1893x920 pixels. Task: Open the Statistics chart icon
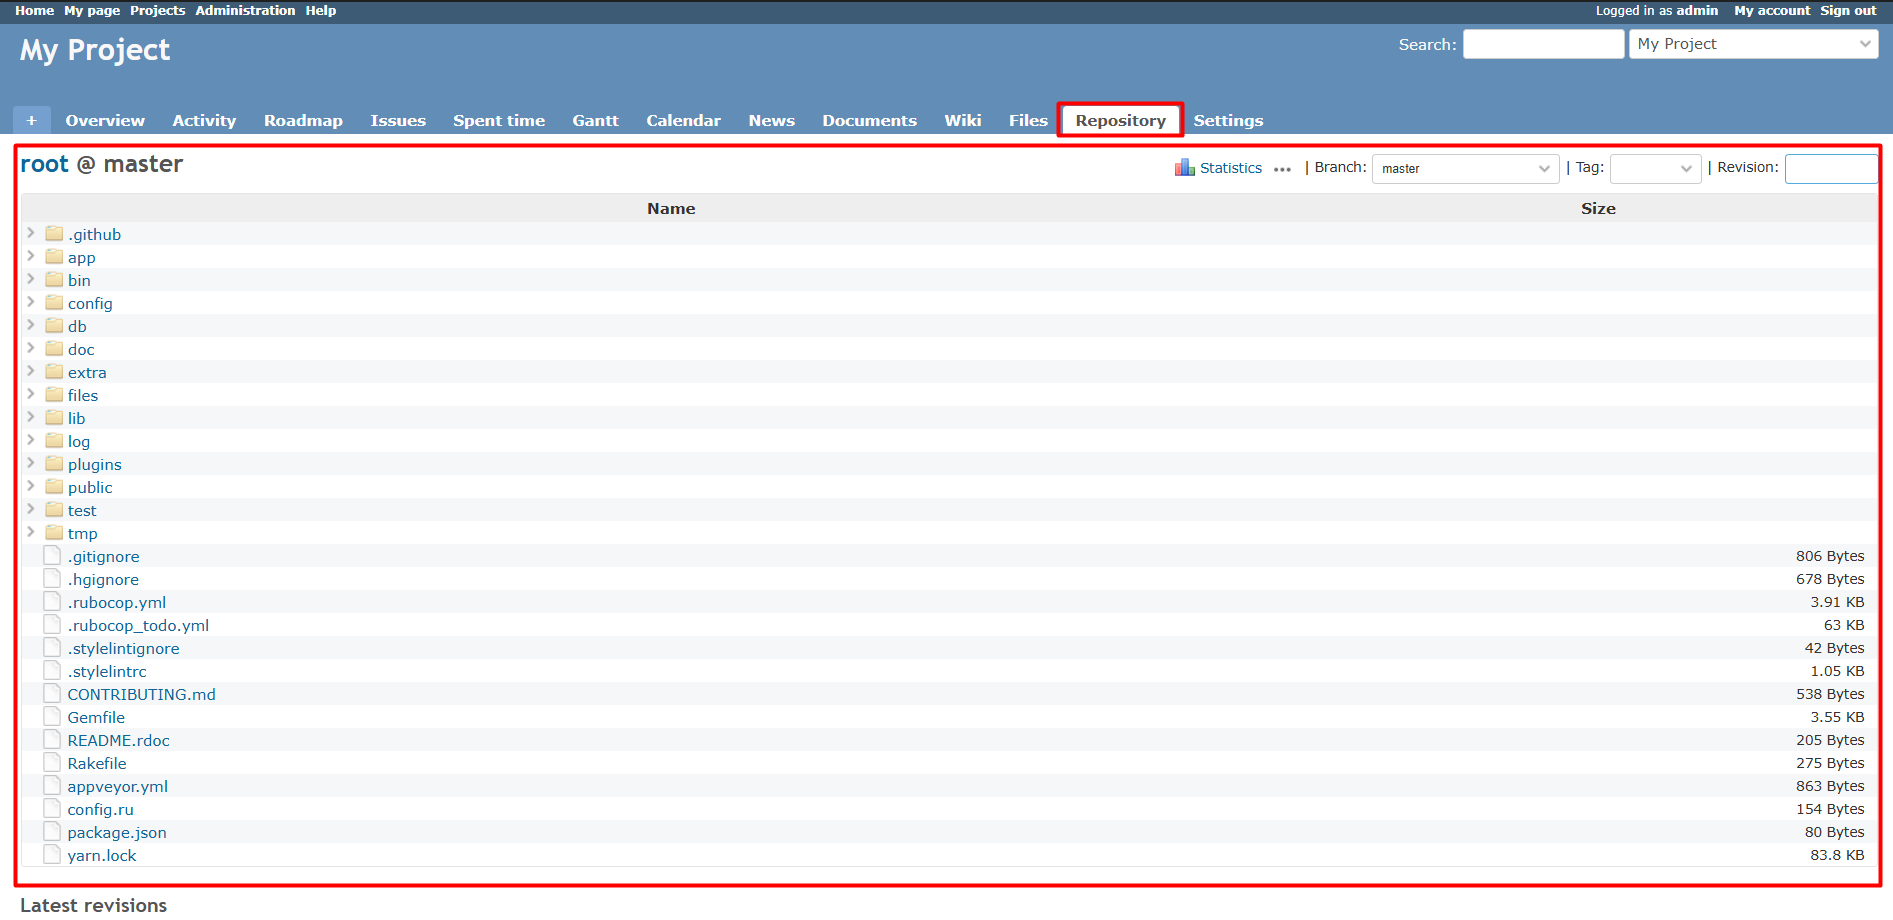coord(1186,167)
